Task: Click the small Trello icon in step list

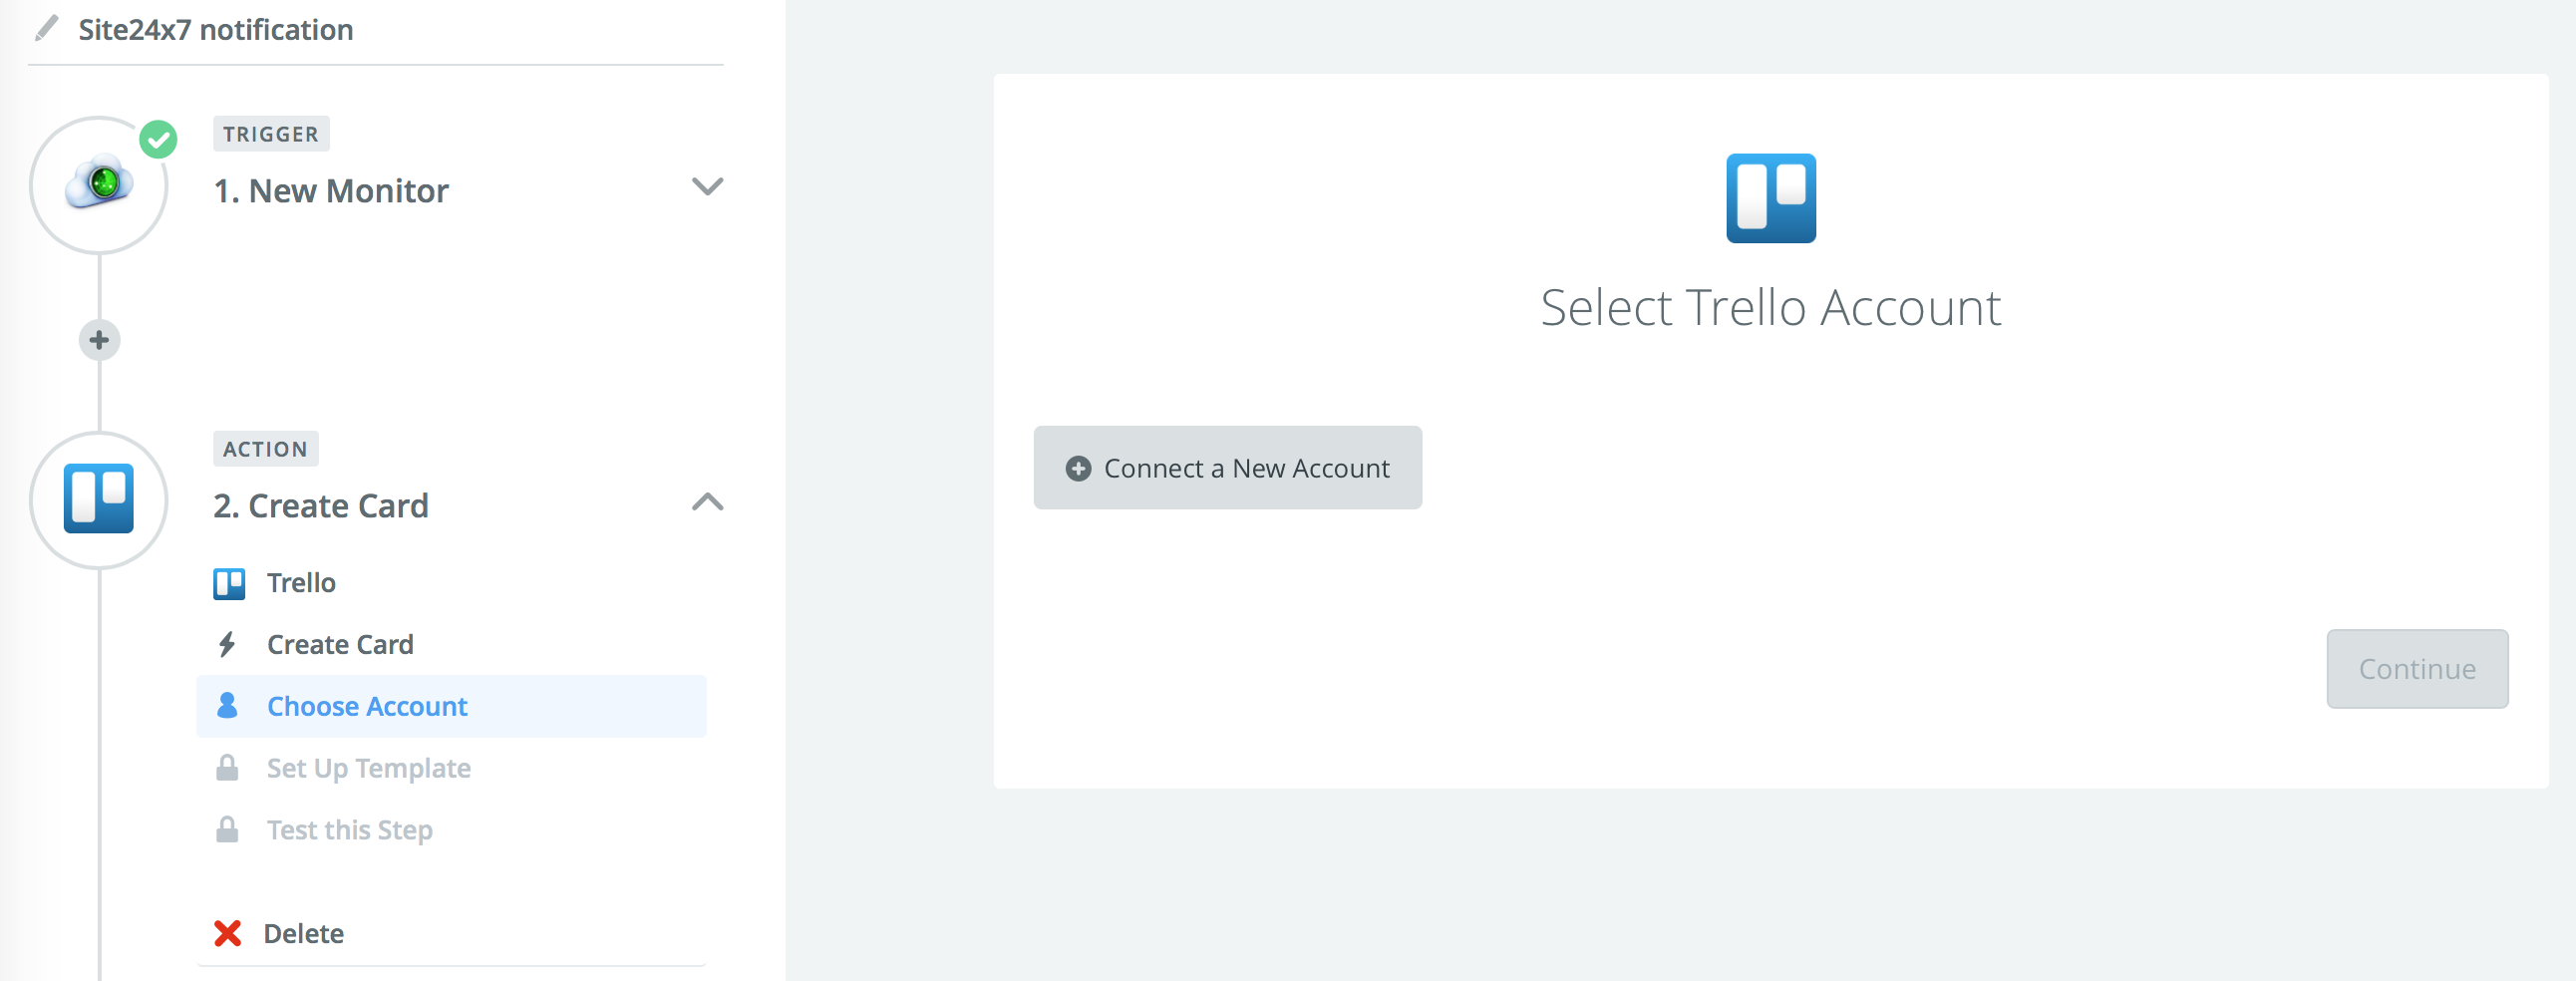Action: (229, 583)
